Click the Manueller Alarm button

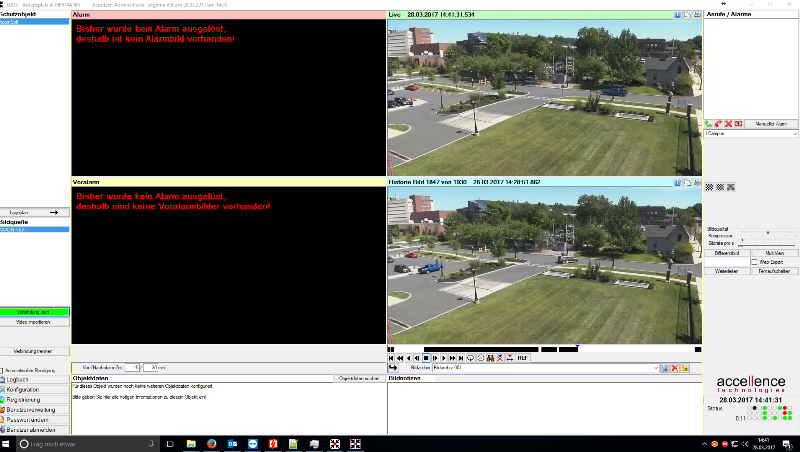pos(771,123)
